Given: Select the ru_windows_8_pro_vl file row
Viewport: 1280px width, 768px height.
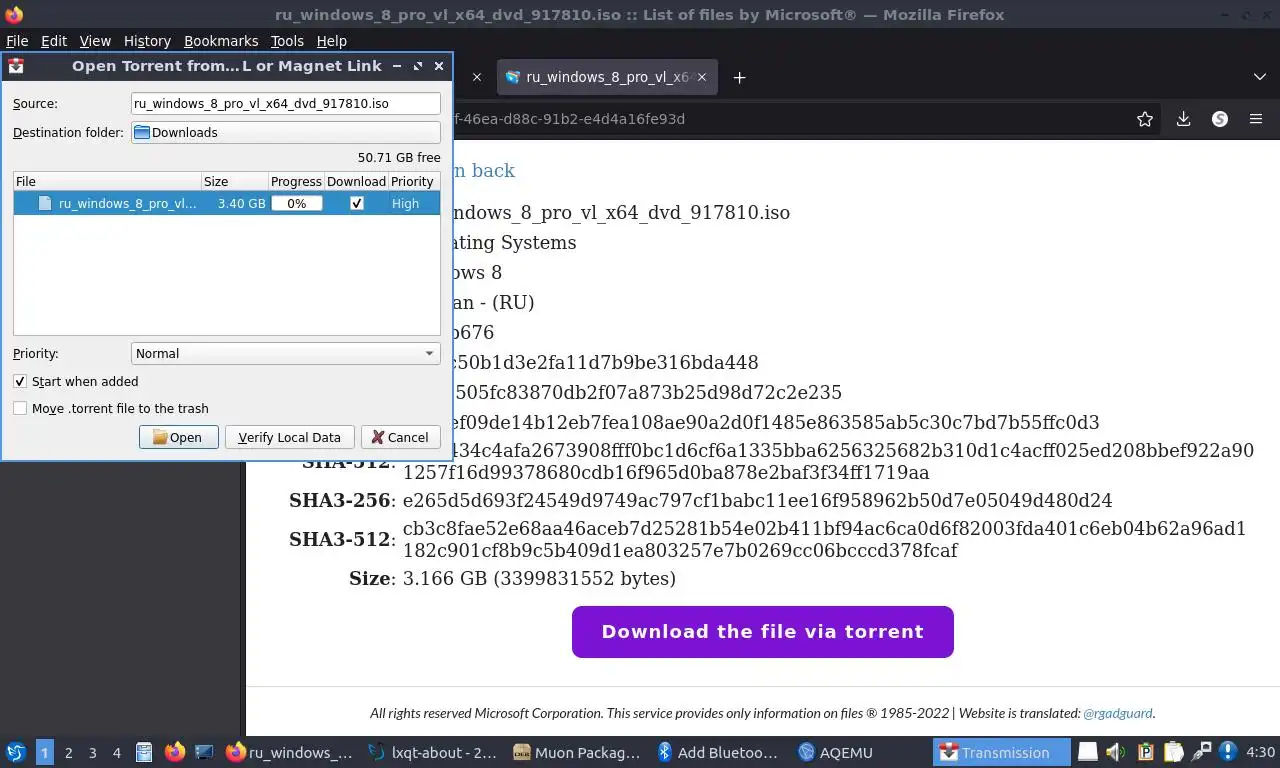Looking at the screenshot, I should coord(227,203).
